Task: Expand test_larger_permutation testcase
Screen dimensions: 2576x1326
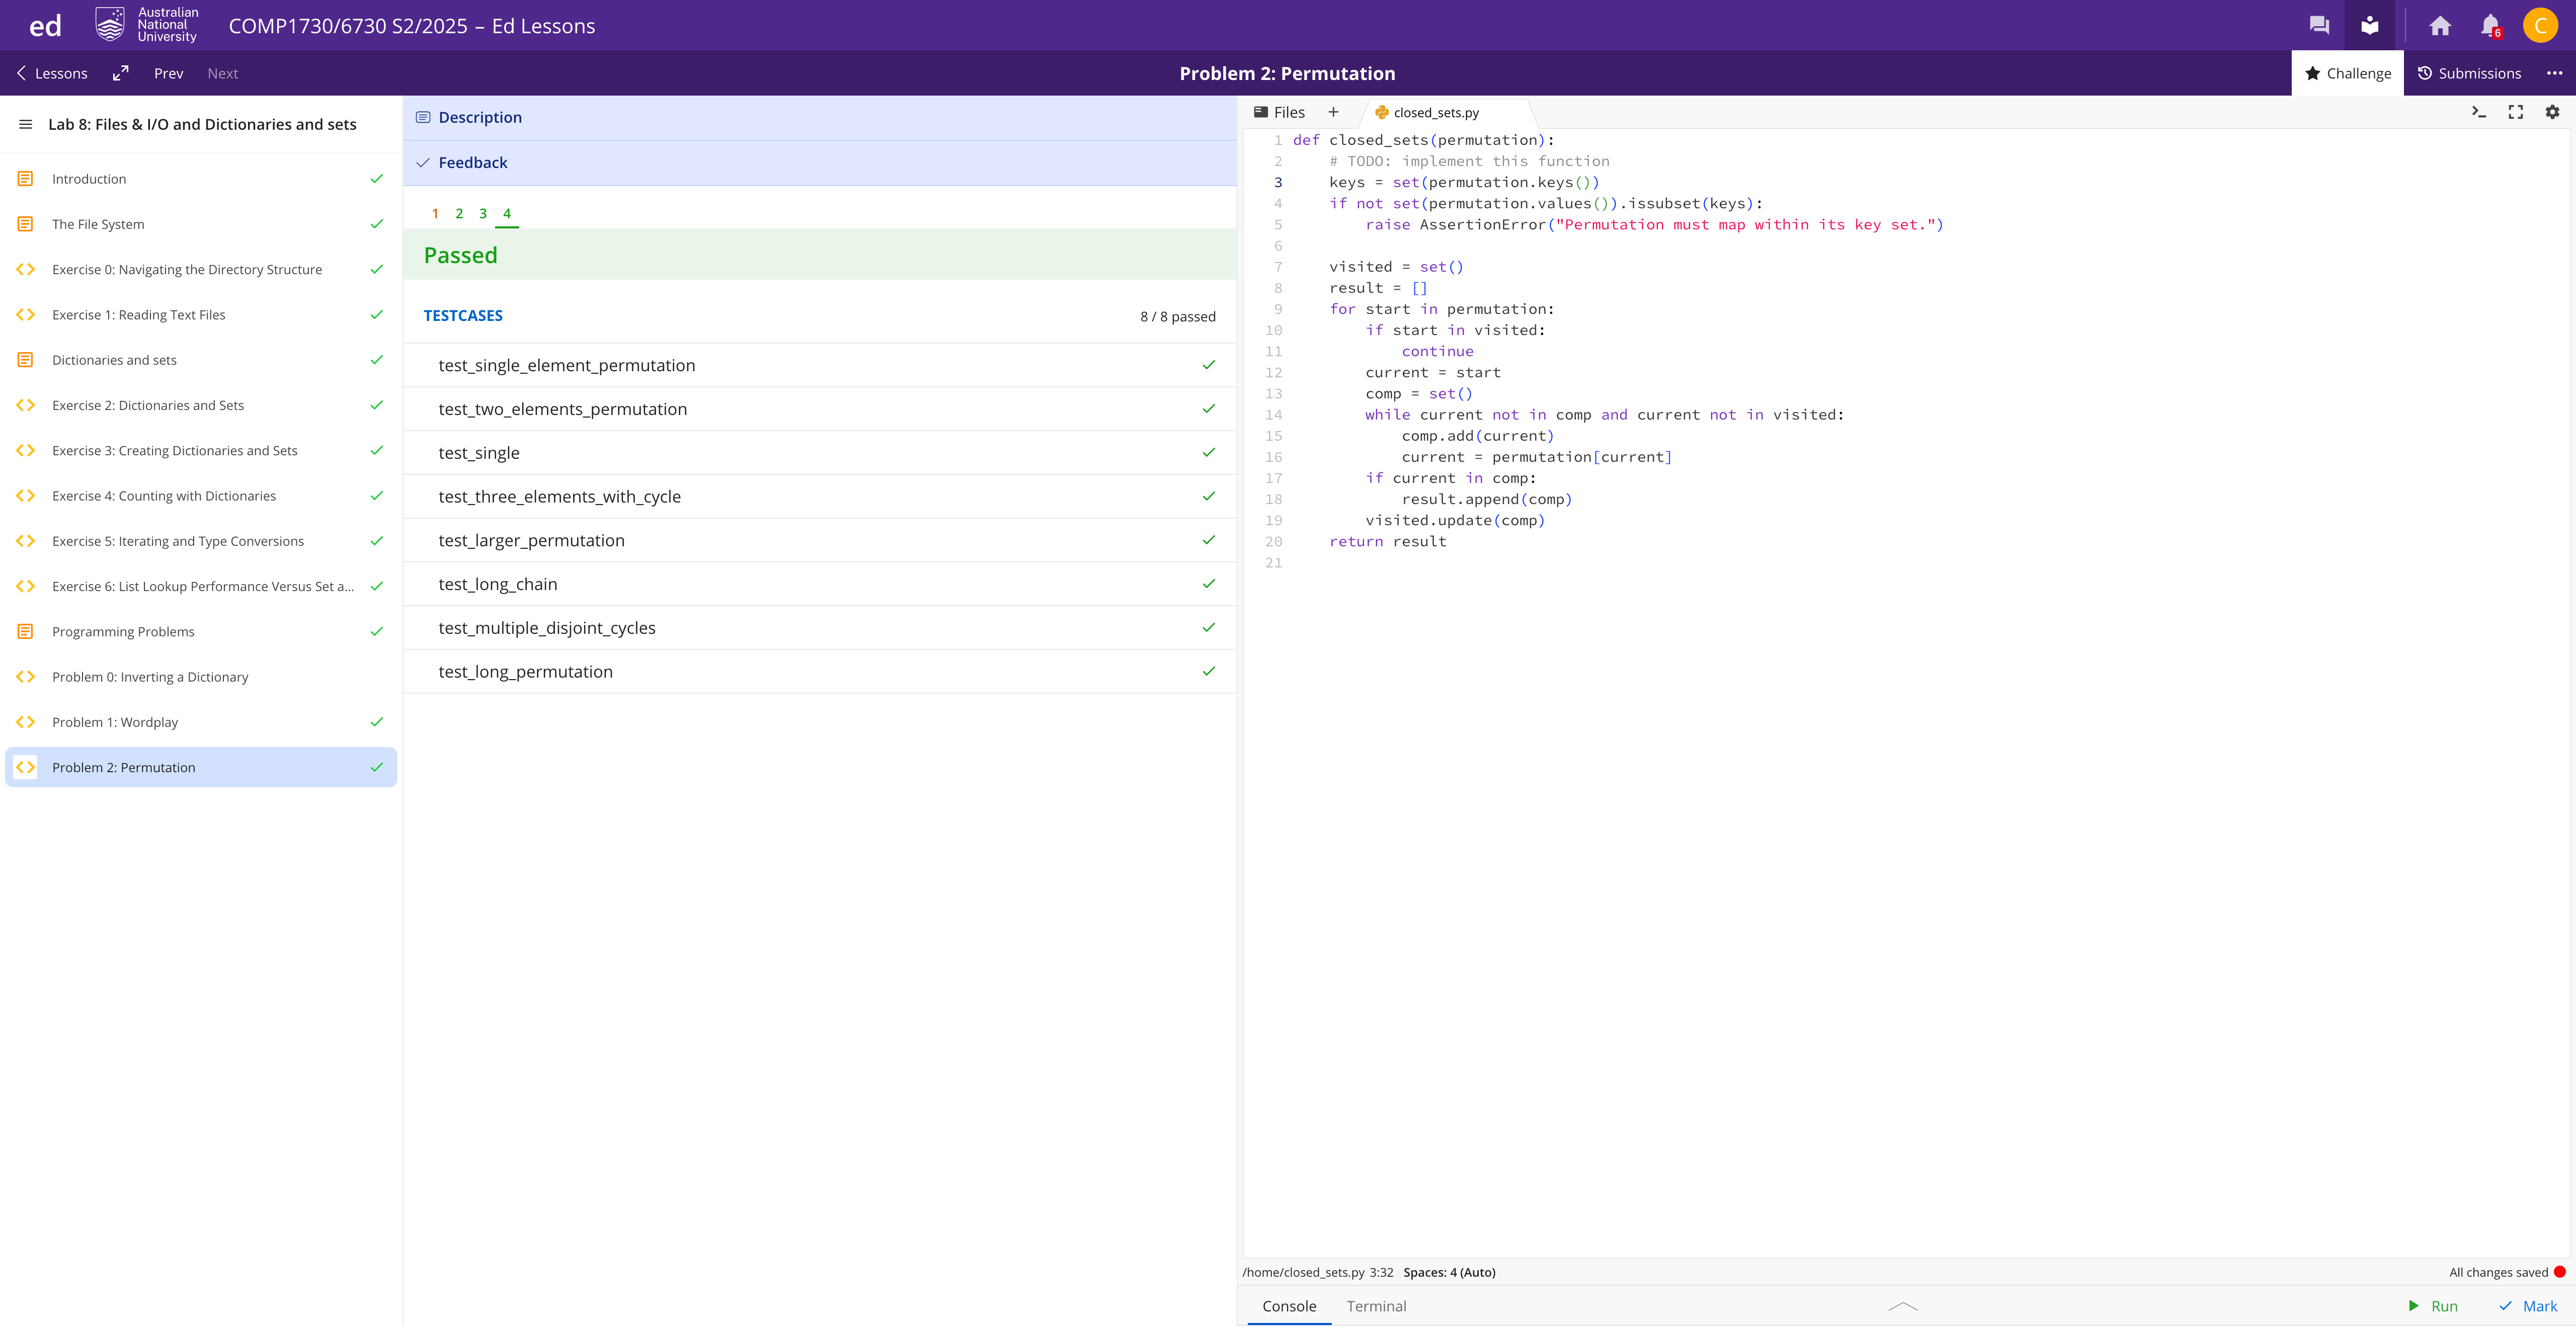Action: point(820,541)
